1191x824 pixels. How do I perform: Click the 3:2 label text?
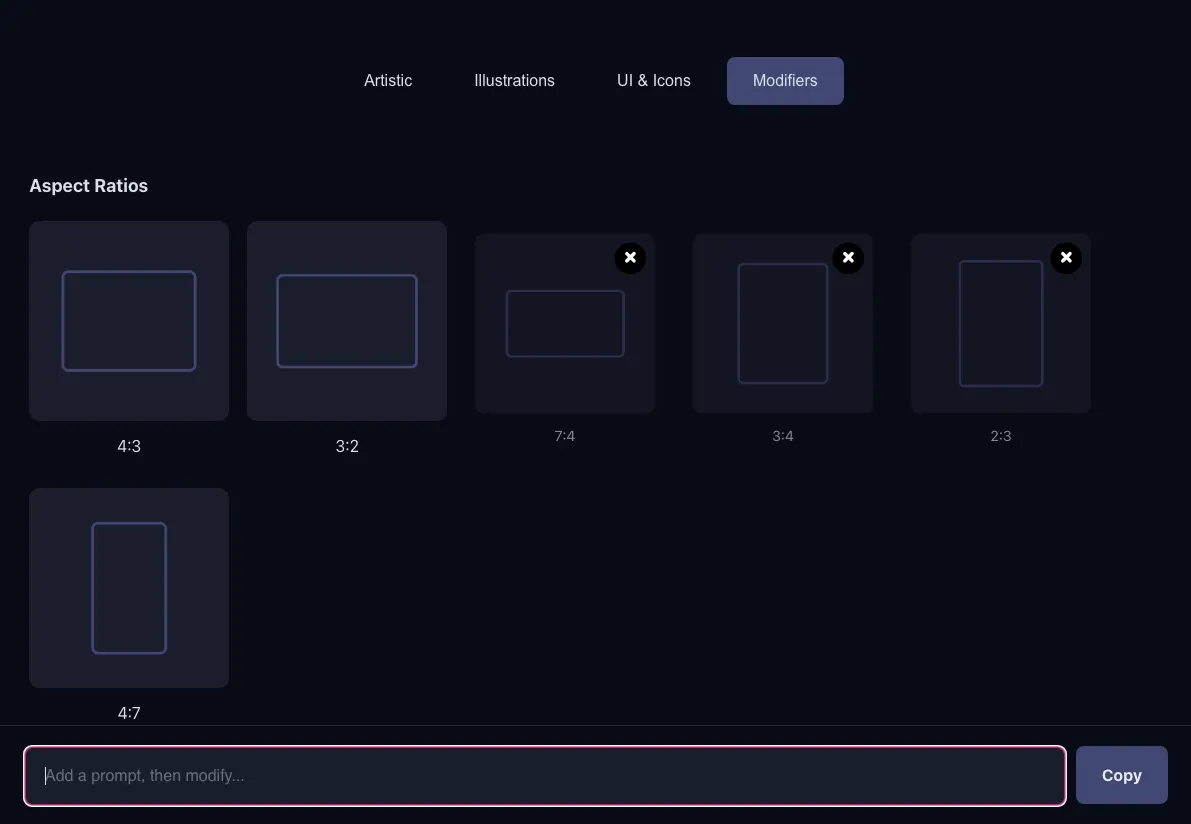[x=347, y=446]
